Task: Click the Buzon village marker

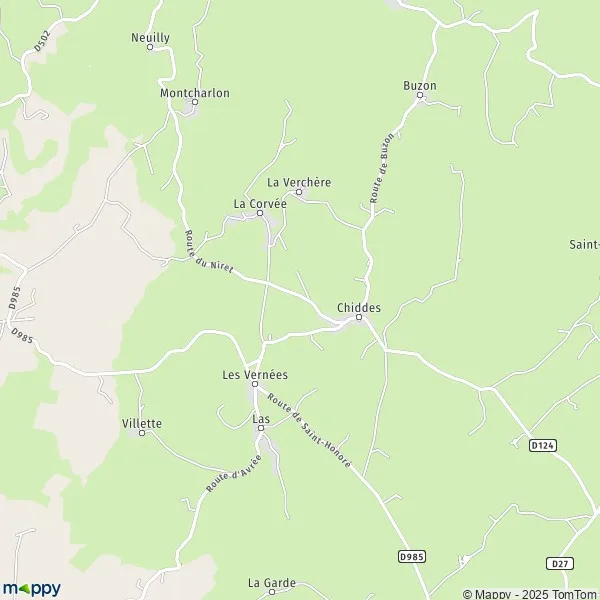Action: pos(420,95)
